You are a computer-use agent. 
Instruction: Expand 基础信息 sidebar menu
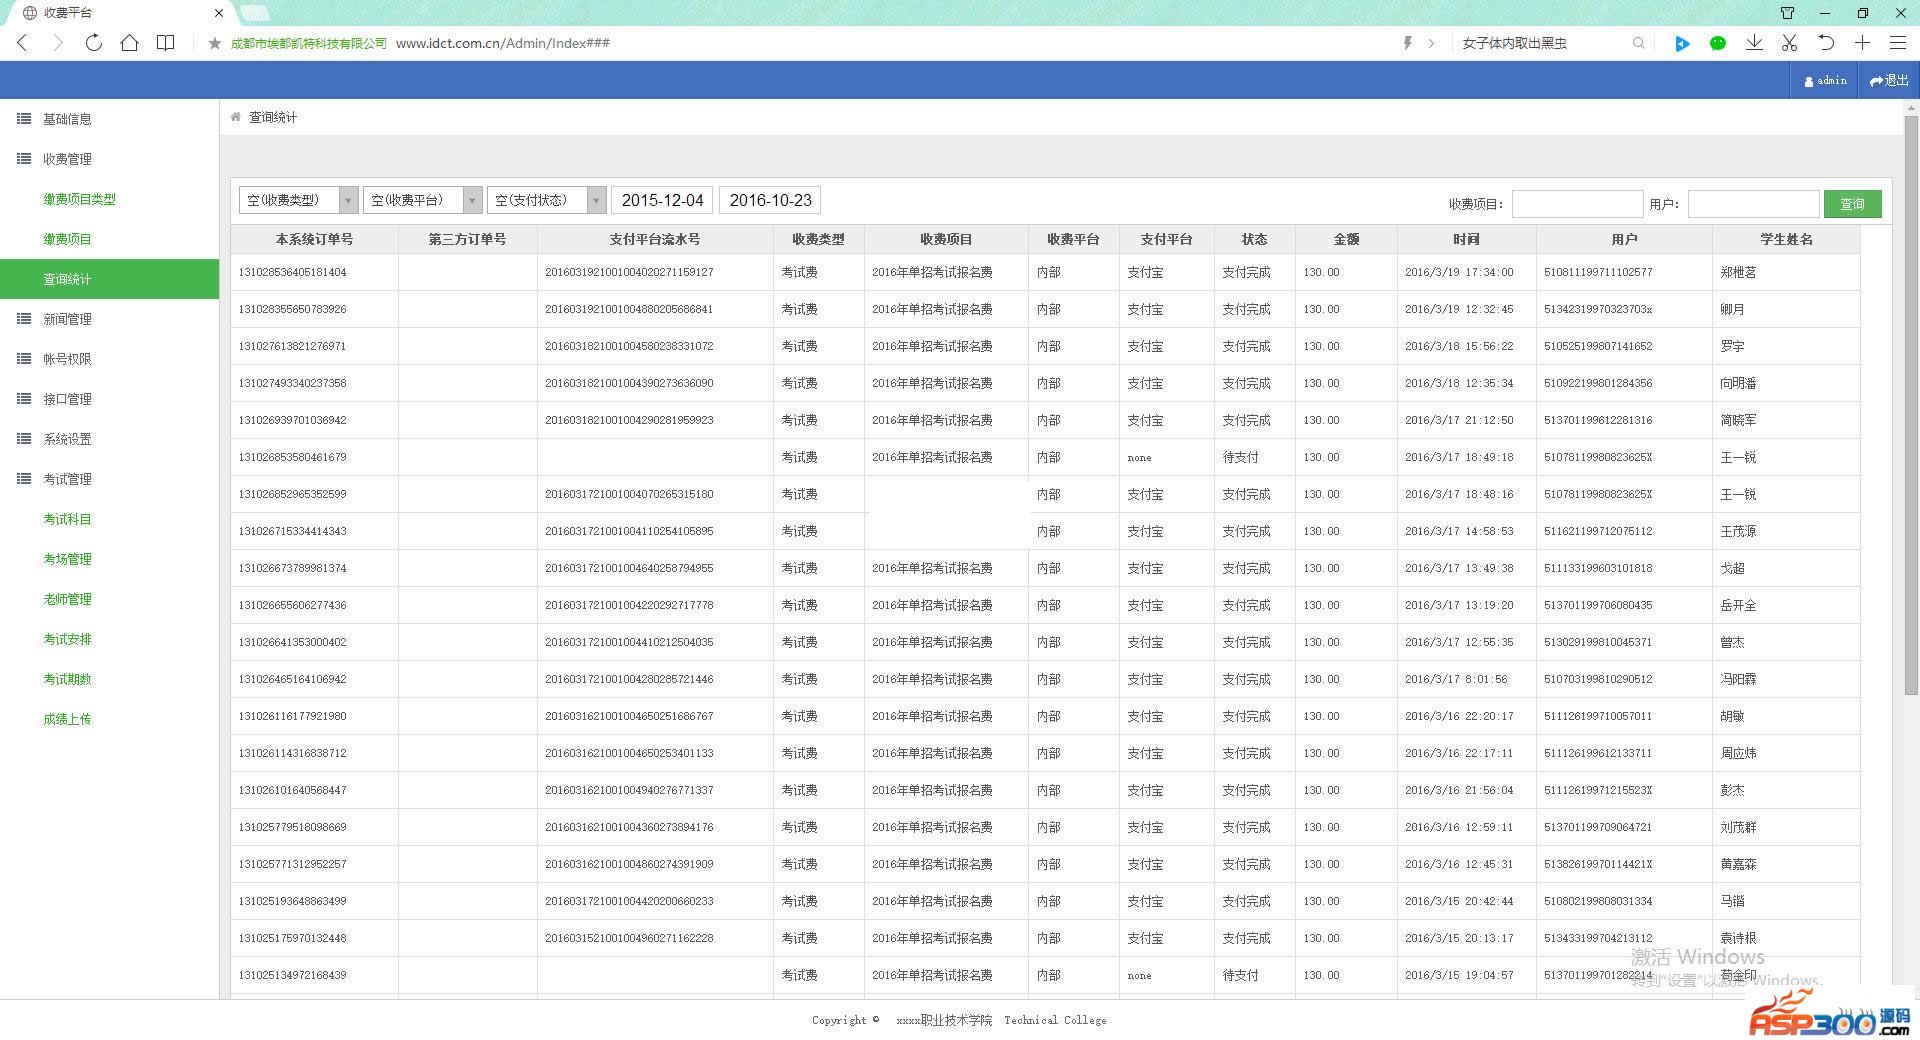[x=67, y=119]
